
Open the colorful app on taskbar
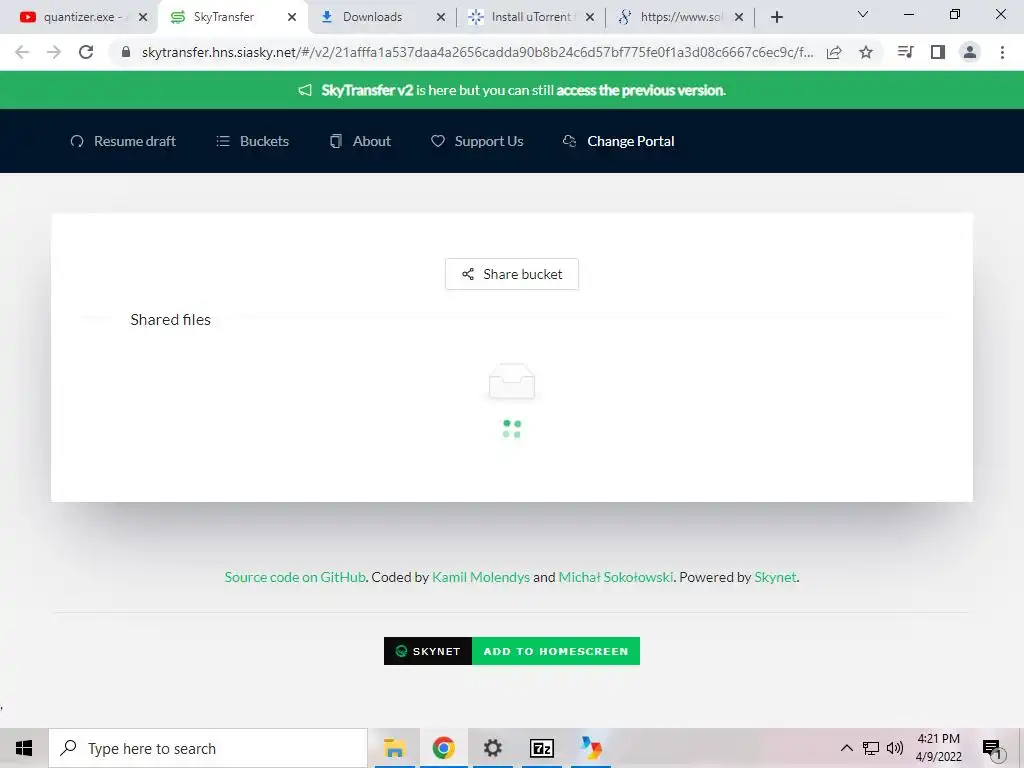point(591,748)
